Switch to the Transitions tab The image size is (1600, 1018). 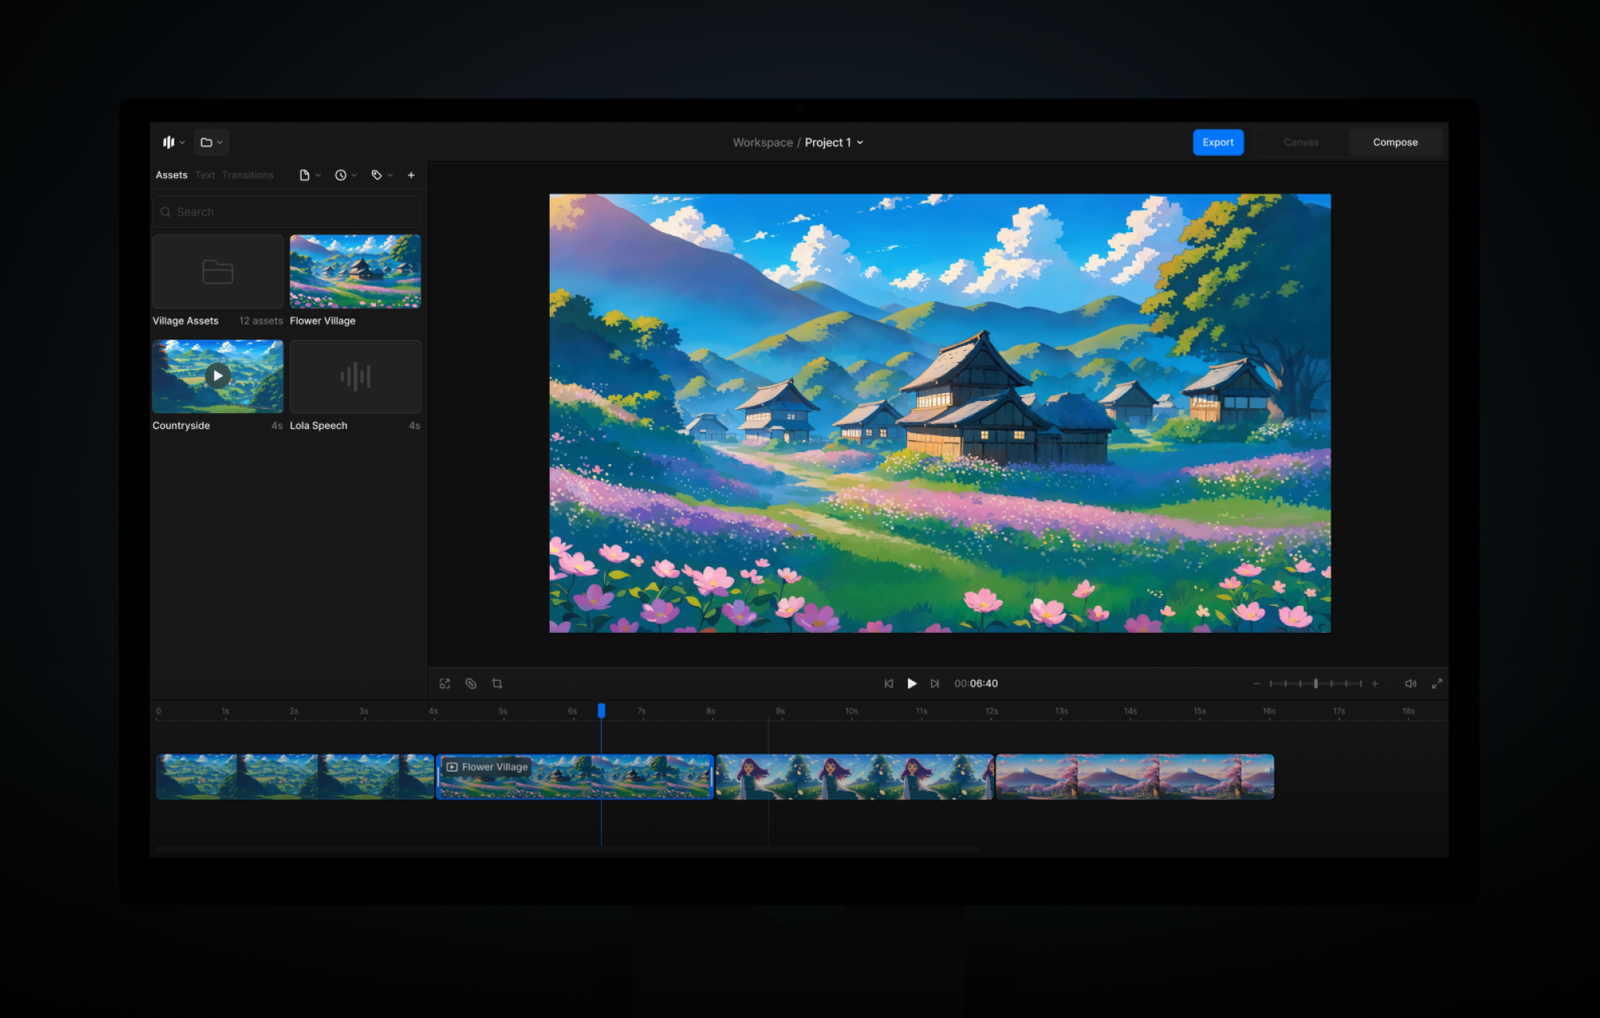click(248, 175)
